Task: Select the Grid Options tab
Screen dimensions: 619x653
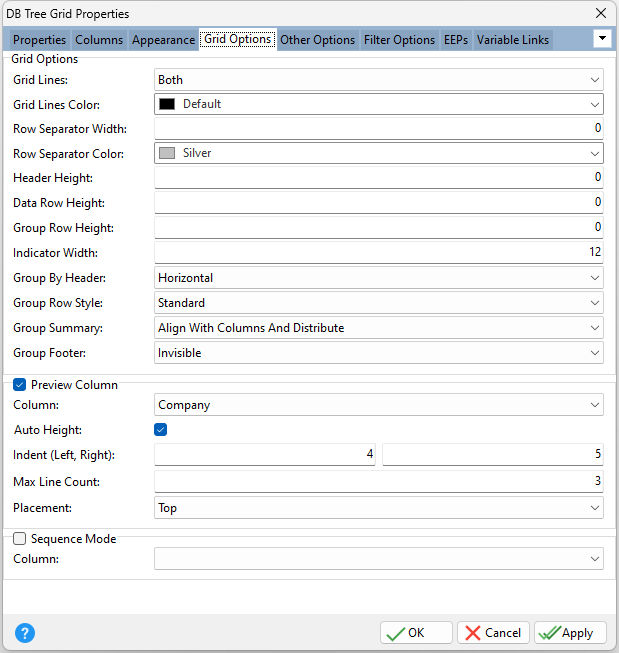Action: 238,39
